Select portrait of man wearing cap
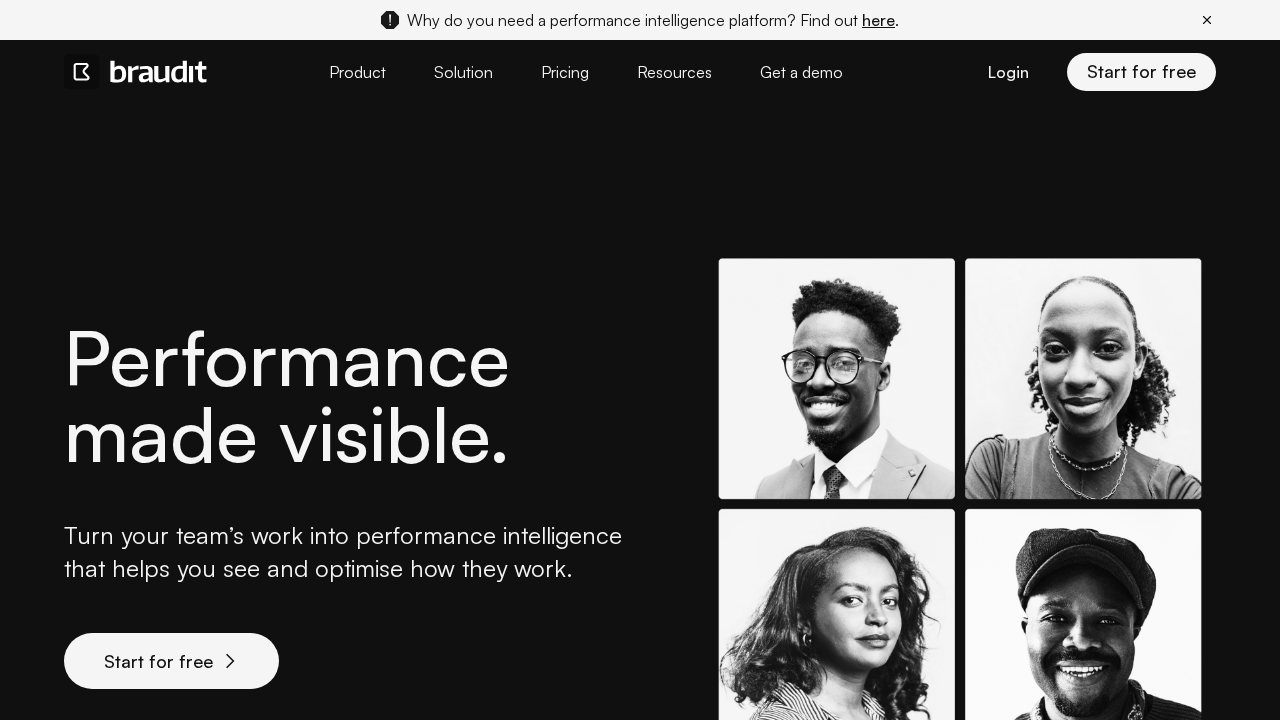 [x=1083, y=614]
